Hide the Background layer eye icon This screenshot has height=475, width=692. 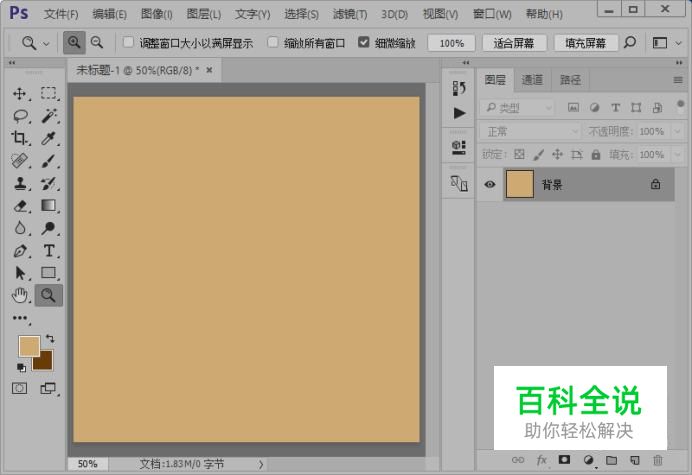pyautogui.click(x=489, y=185)
